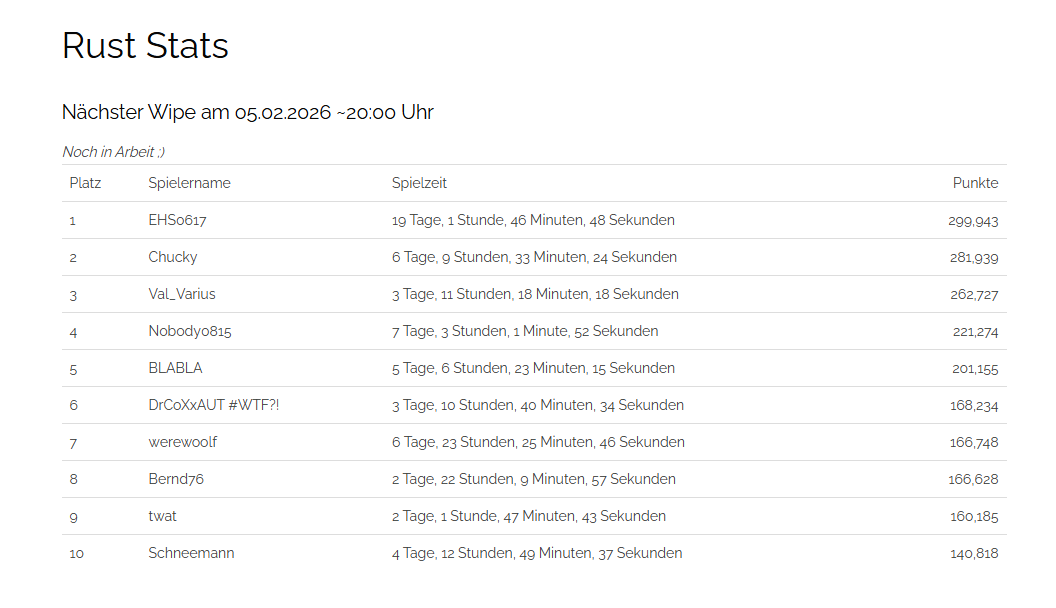Click the Rust Stats page heading

click(145, 46)
